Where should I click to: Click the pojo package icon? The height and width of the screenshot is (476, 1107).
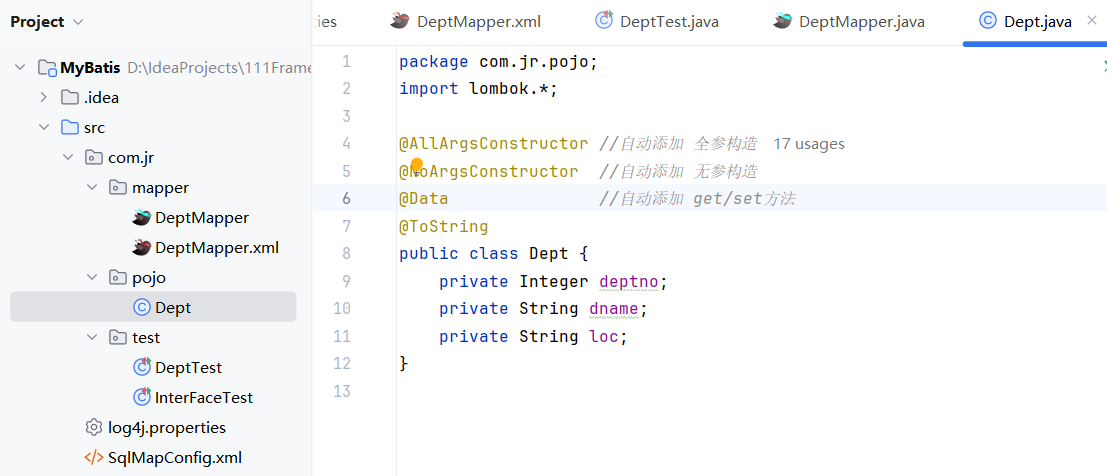pos(118,278)
